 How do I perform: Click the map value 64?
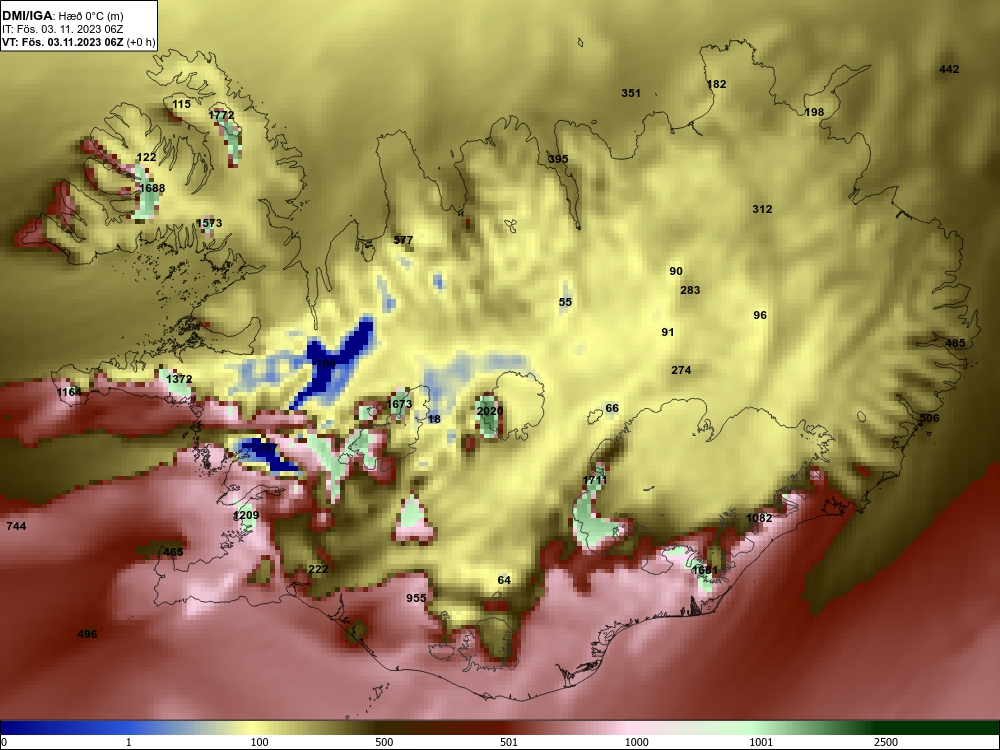pyautogui.click(x=504, y=580)
